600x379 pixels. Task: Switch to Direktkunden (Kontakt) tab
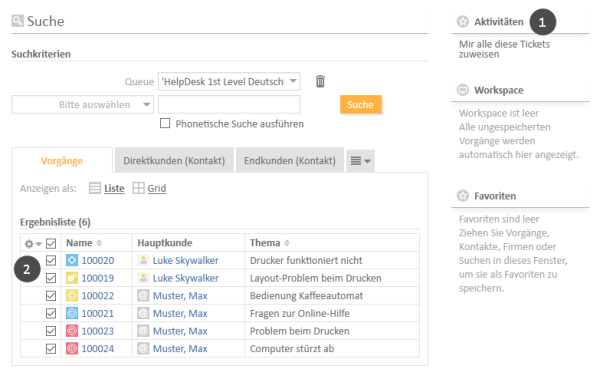[x=174, y=160]
